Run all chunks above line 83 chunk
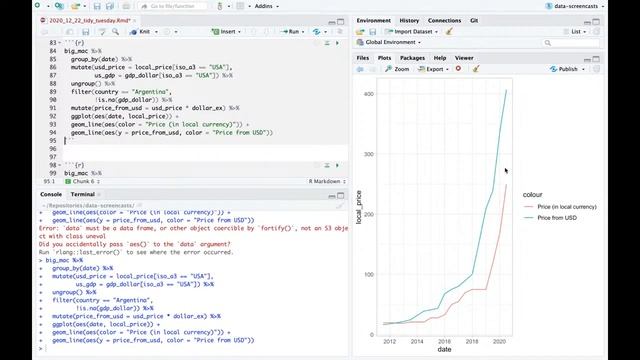The height and width of the screenshot is (360, 640). (x=327, y=43)
